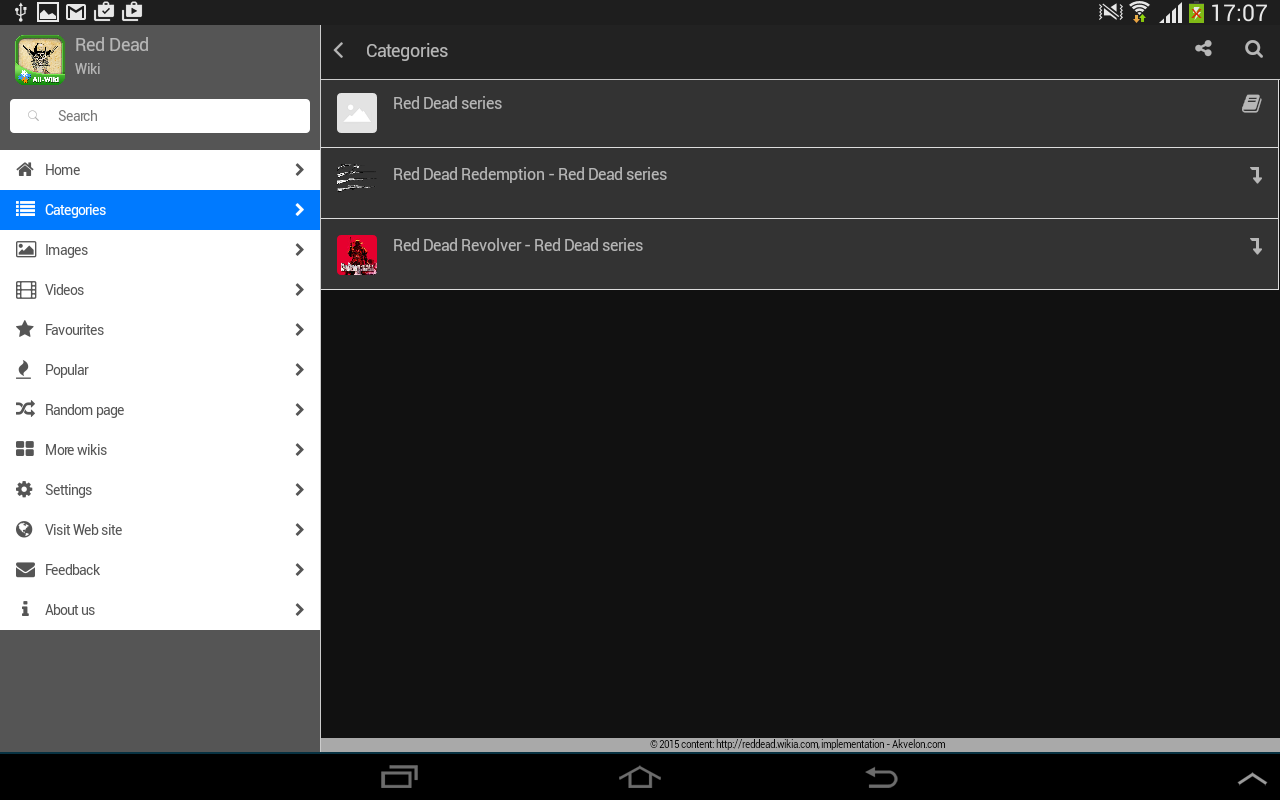Expand the Popular menu chevron
The width and height of the screenshot is (1280, 800).
(x=299, y=370)
